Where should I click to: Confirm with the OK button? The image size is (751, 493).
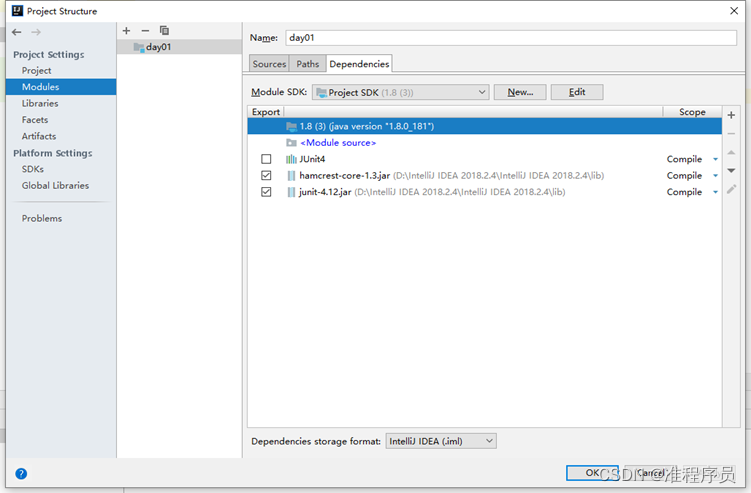(x=592, y=473)
